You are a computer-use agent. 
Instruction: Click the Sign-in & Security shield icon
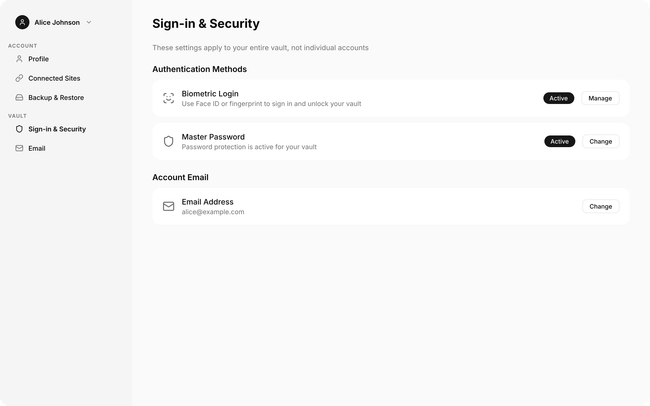[19, 129]
